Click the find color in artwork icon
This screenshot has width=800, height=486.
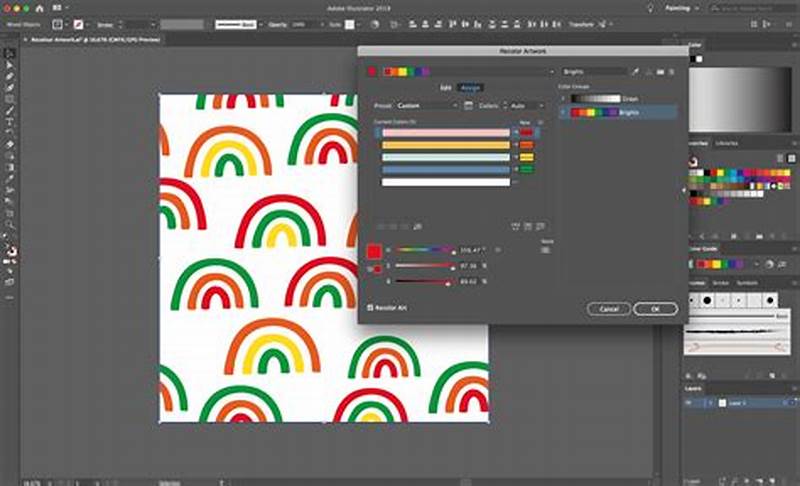point(540,226)
